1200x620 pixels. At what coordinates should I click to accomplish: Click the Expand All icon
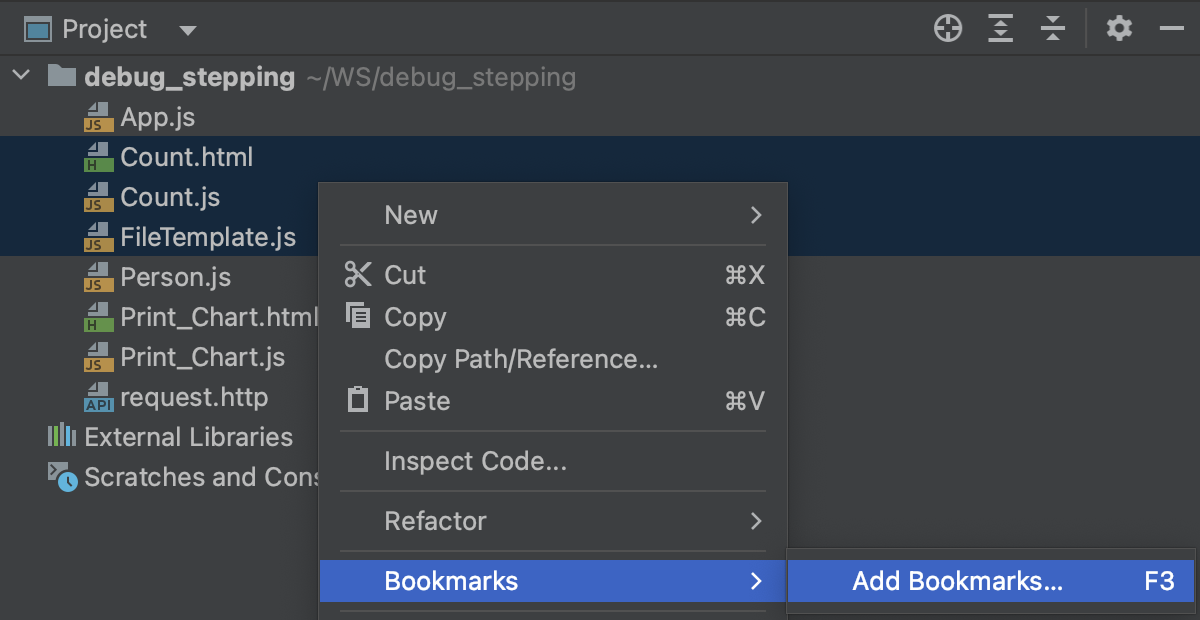1000,28
